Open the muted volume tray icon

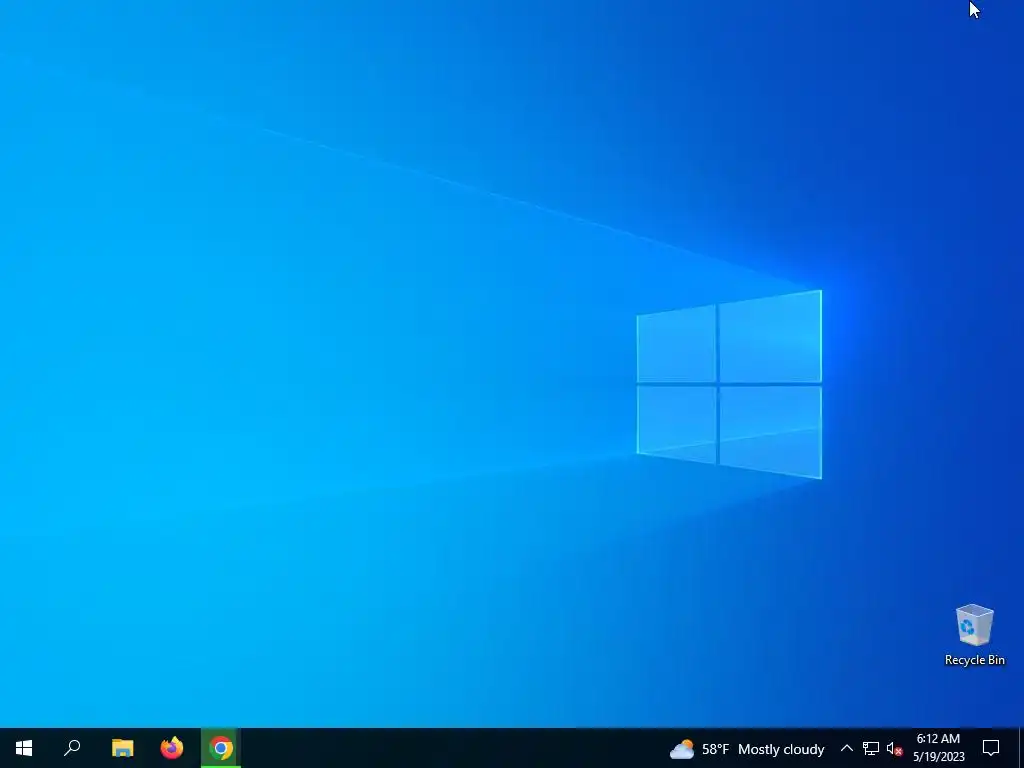tap(894, 748)
